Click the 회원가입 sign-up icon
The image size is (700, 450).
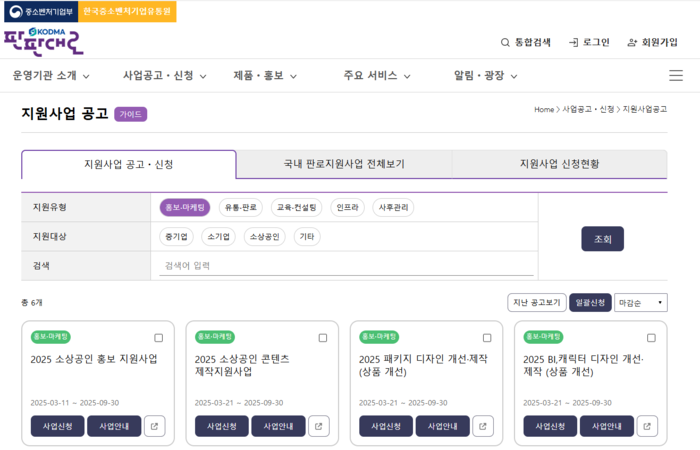coord(632,42)
